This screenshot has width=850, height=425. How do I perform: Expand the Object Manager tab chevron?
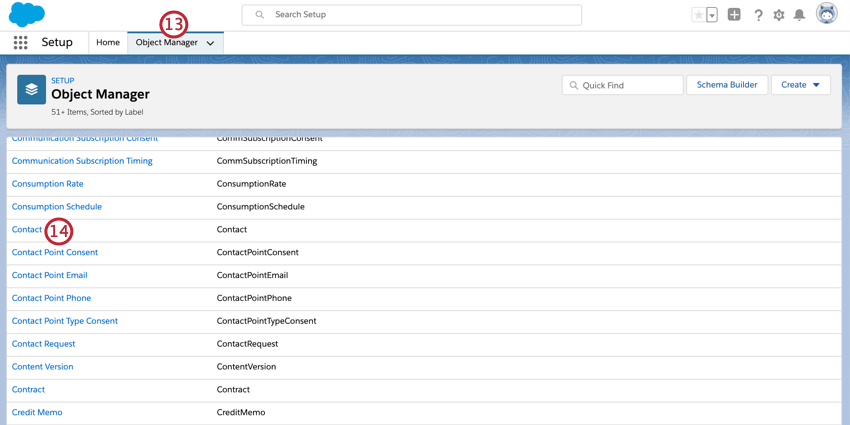point(210,43)
